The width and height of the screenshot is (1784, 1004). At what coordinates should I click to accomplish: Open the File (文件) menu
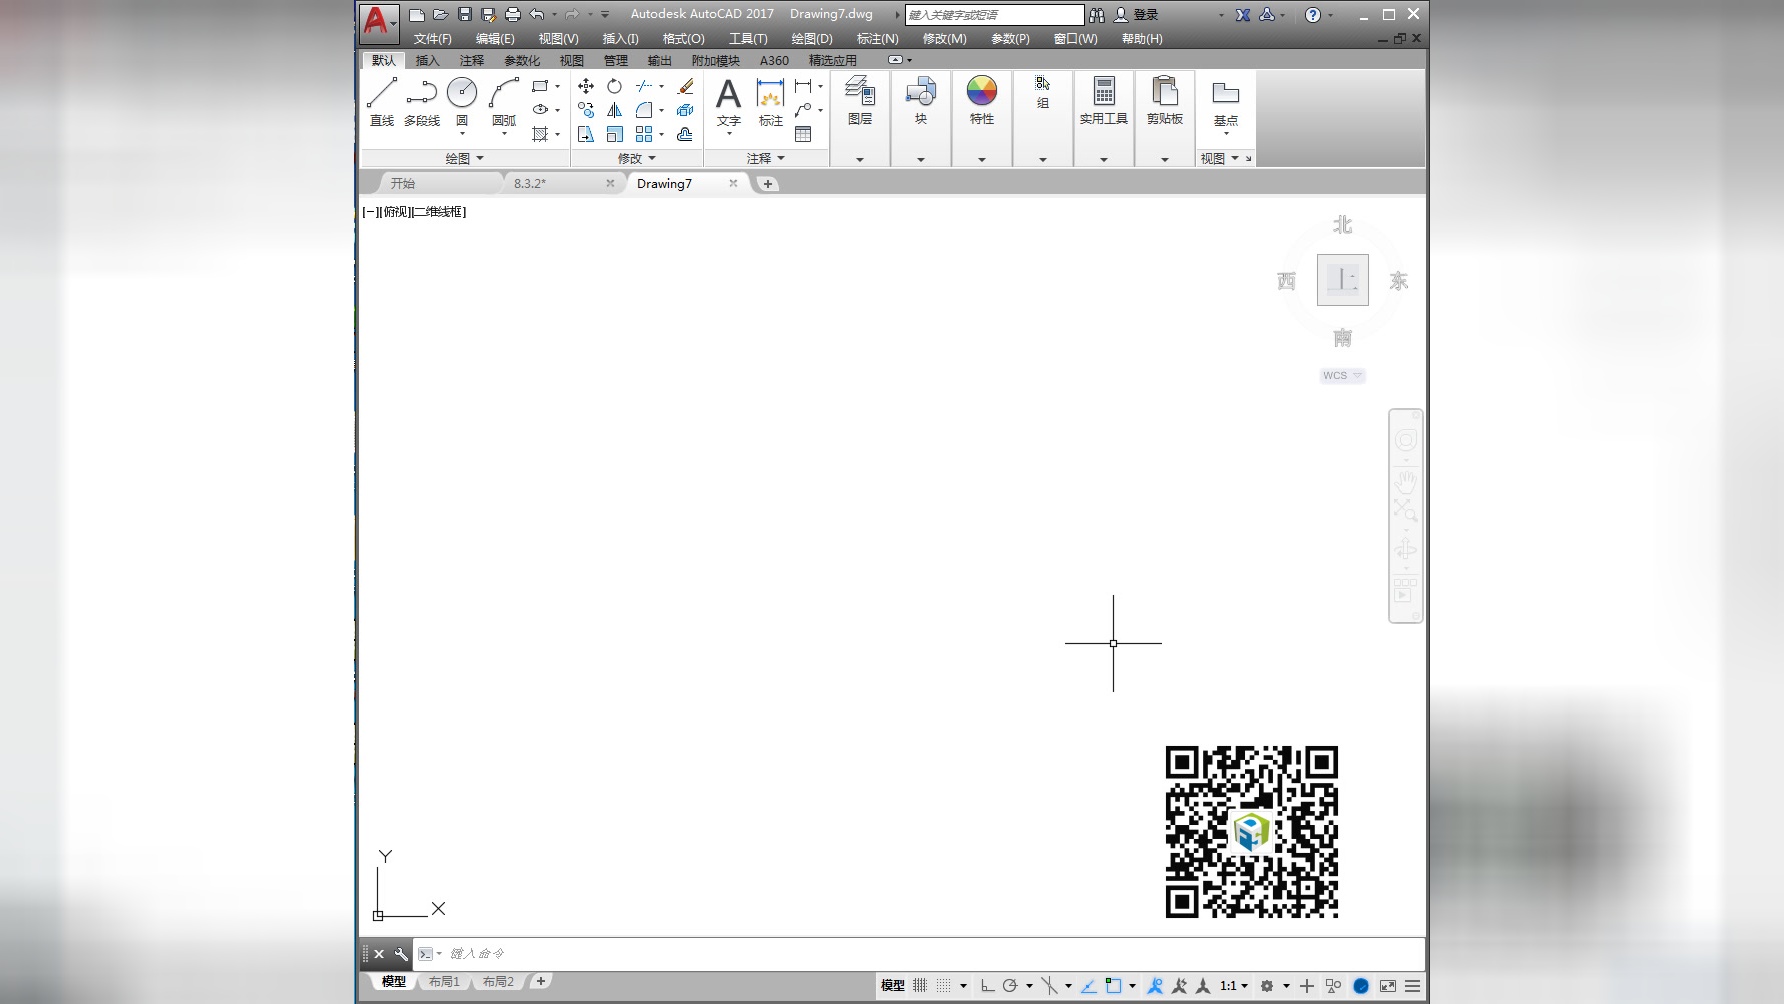tap(433, 39)
